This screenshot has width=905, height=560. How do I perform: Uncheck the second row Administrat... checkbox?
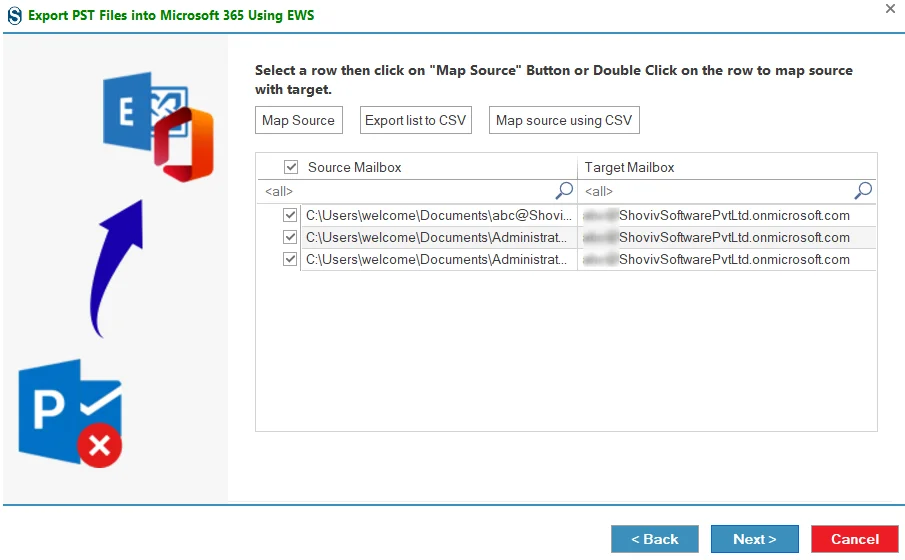pos(290,237)
